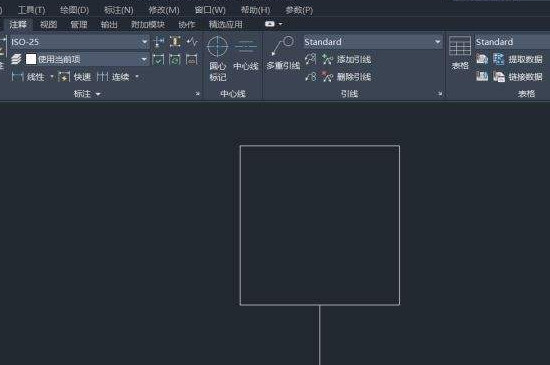The width and height of the screenshot is (550, 365).
Task: Select the Centerline (中心线) tool icon
Action: click(246, 46)
